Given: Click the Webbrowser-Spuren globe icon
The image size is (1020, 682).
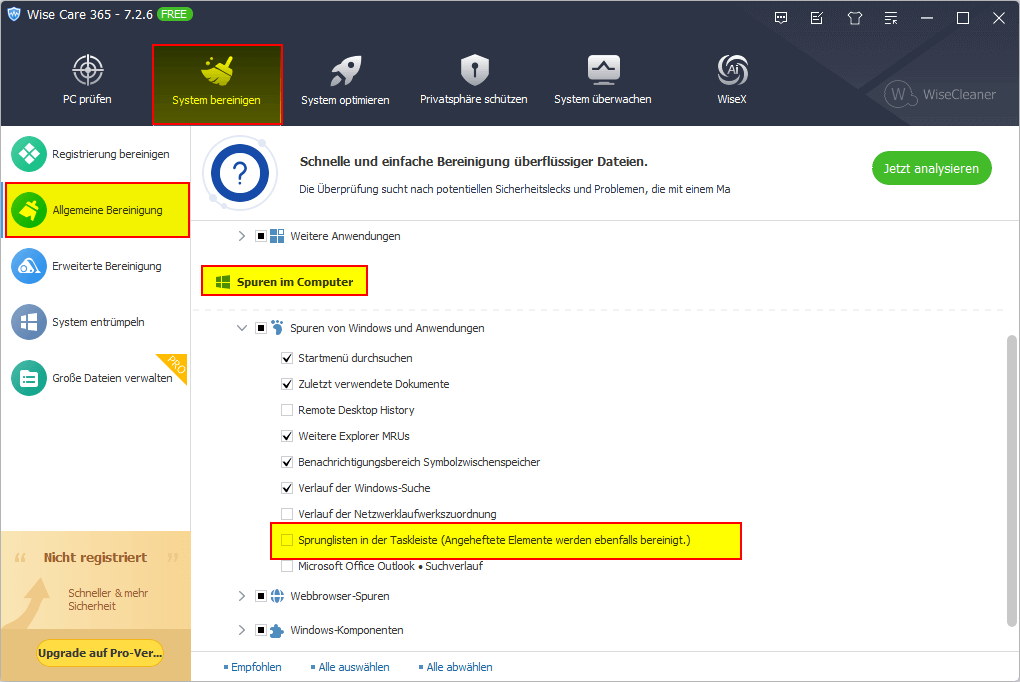Looking at the screenshot, I should [x=277, y=596].
